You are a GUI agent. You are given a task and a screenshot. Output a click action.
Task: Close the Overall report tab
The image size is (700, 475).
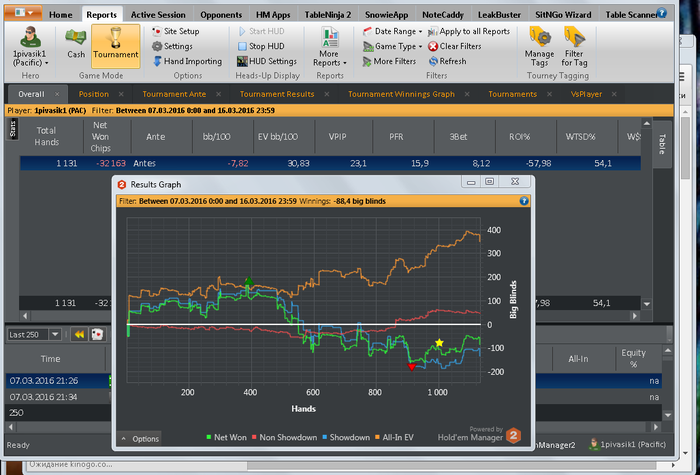57,94
